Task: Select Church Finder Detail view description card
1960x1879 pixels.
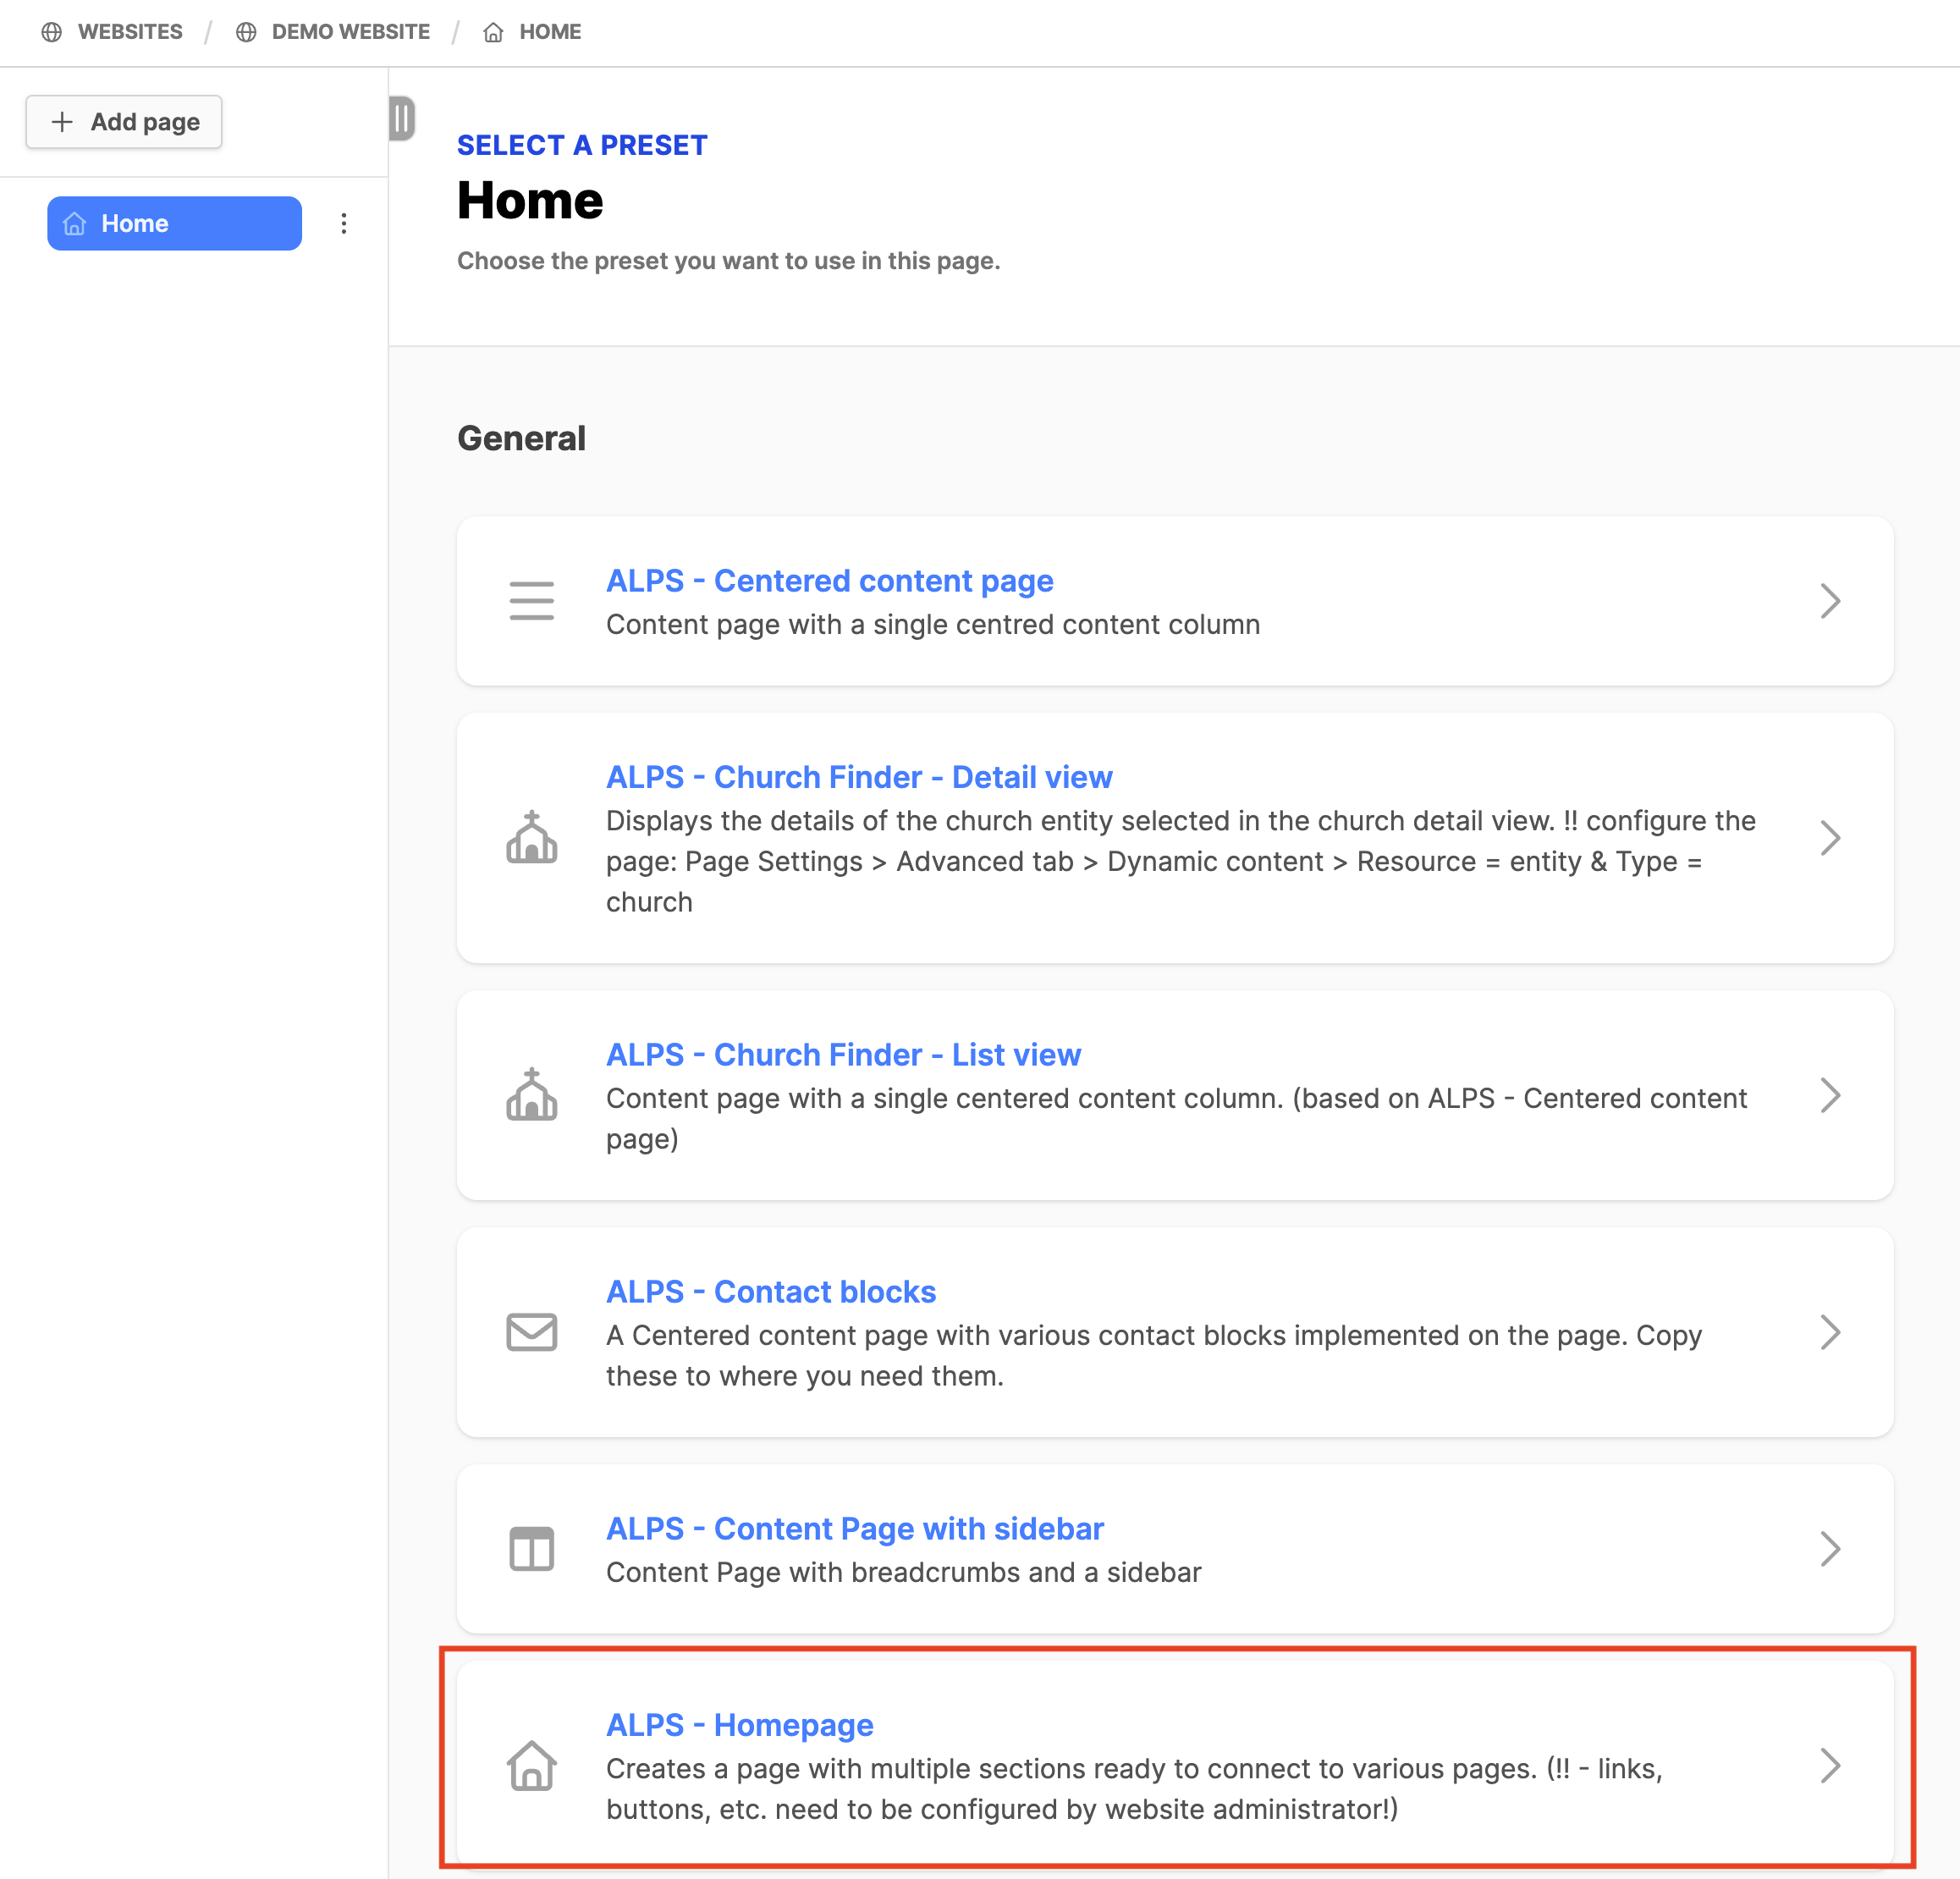Action: (x=1180, y=861)
